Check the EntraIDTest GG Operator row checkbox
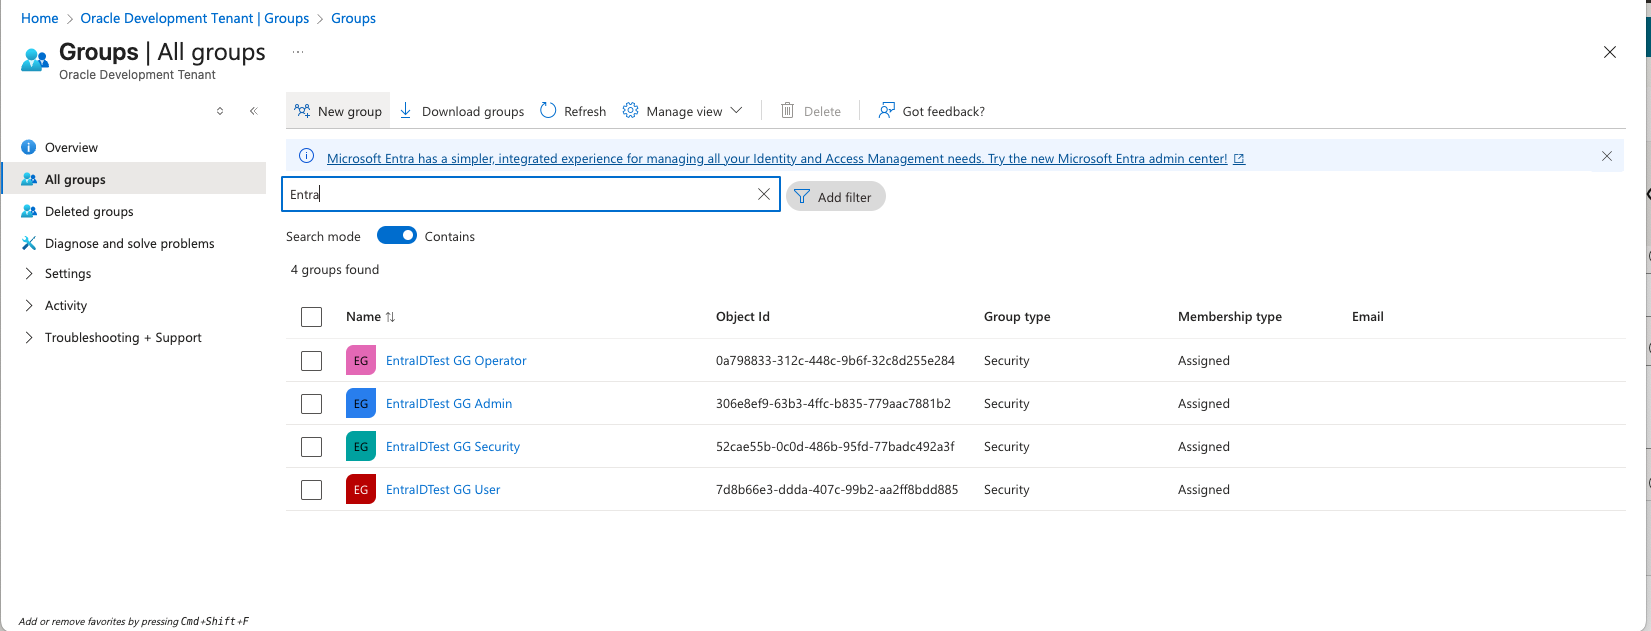1651x631 pixels. click(x=312, y=361)
